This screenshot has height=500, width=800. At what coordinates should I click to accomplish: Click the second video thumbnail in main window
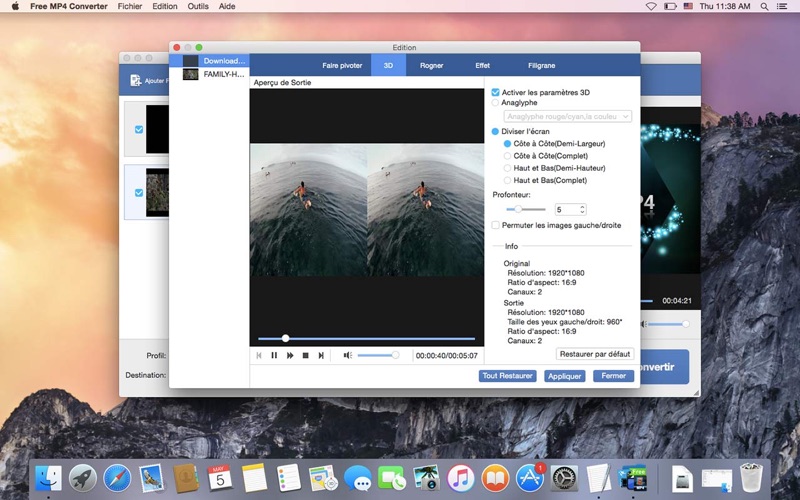[157, 192]
